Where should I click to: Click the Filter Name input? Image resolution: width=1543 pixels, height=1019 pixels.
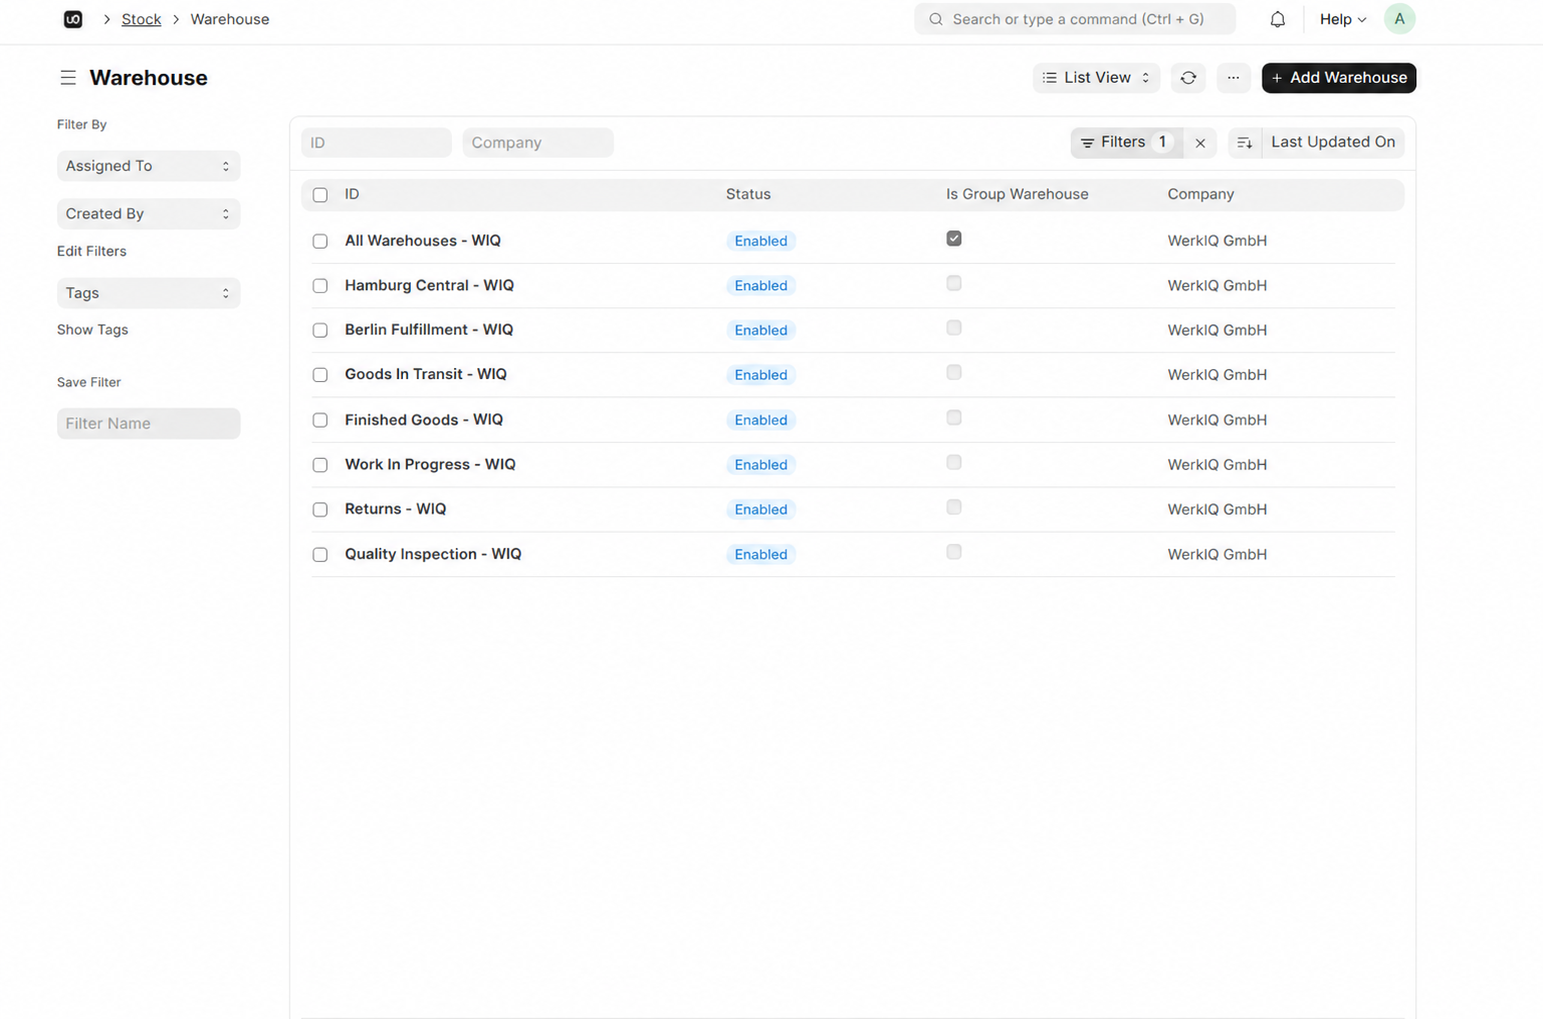point(148,424)
